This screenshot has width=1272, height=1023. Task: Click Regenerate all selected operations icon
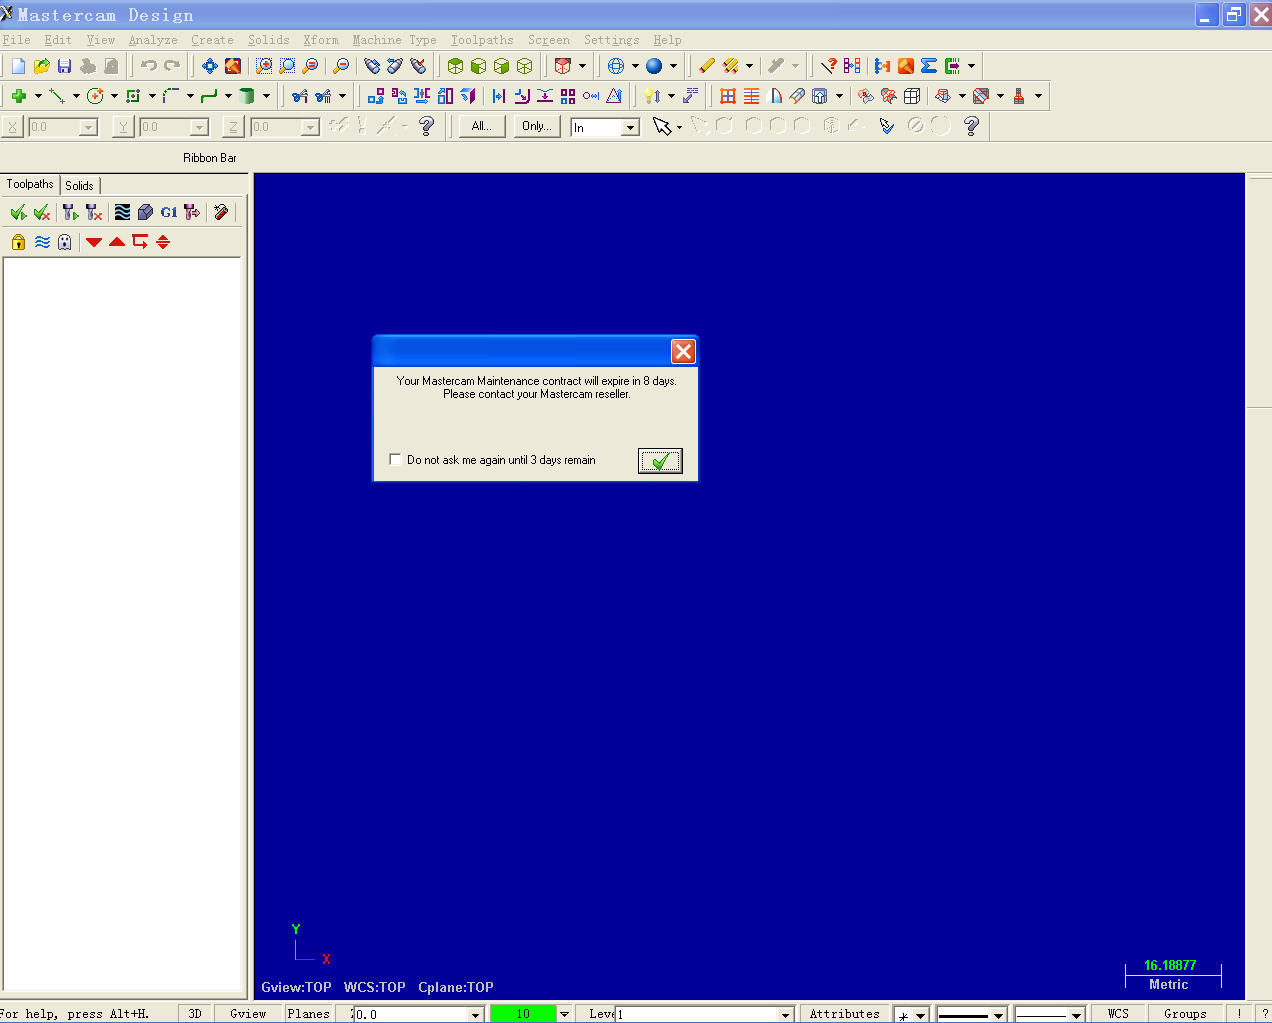70,212
